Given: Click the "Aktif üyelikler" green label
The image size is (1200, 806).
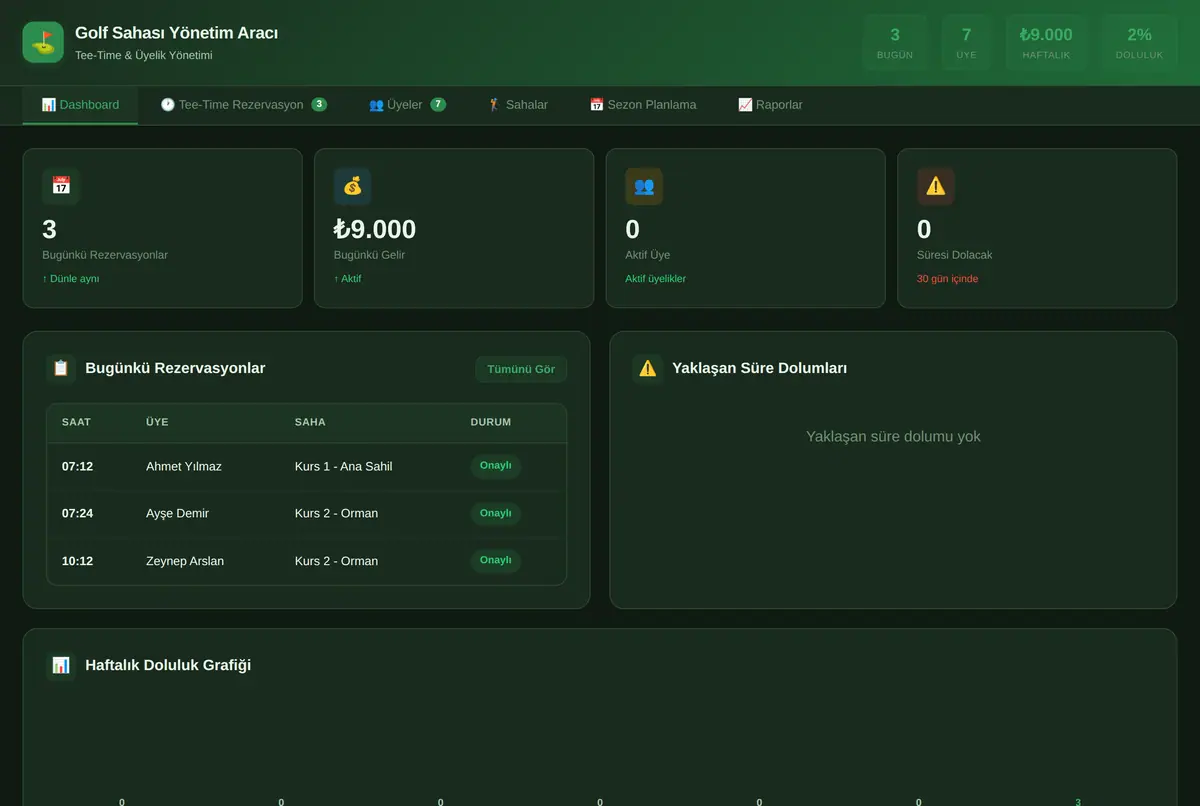Looking at the screenshot, I should (655, 279).
